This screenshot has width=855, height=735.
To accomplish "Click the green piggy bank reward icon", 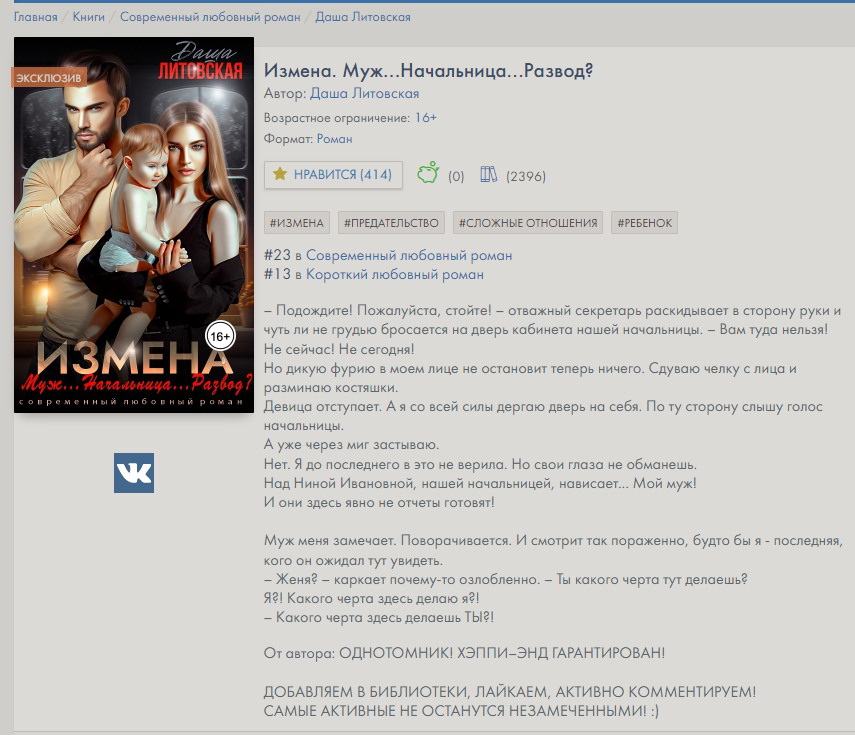I will [x=428, y=173].
